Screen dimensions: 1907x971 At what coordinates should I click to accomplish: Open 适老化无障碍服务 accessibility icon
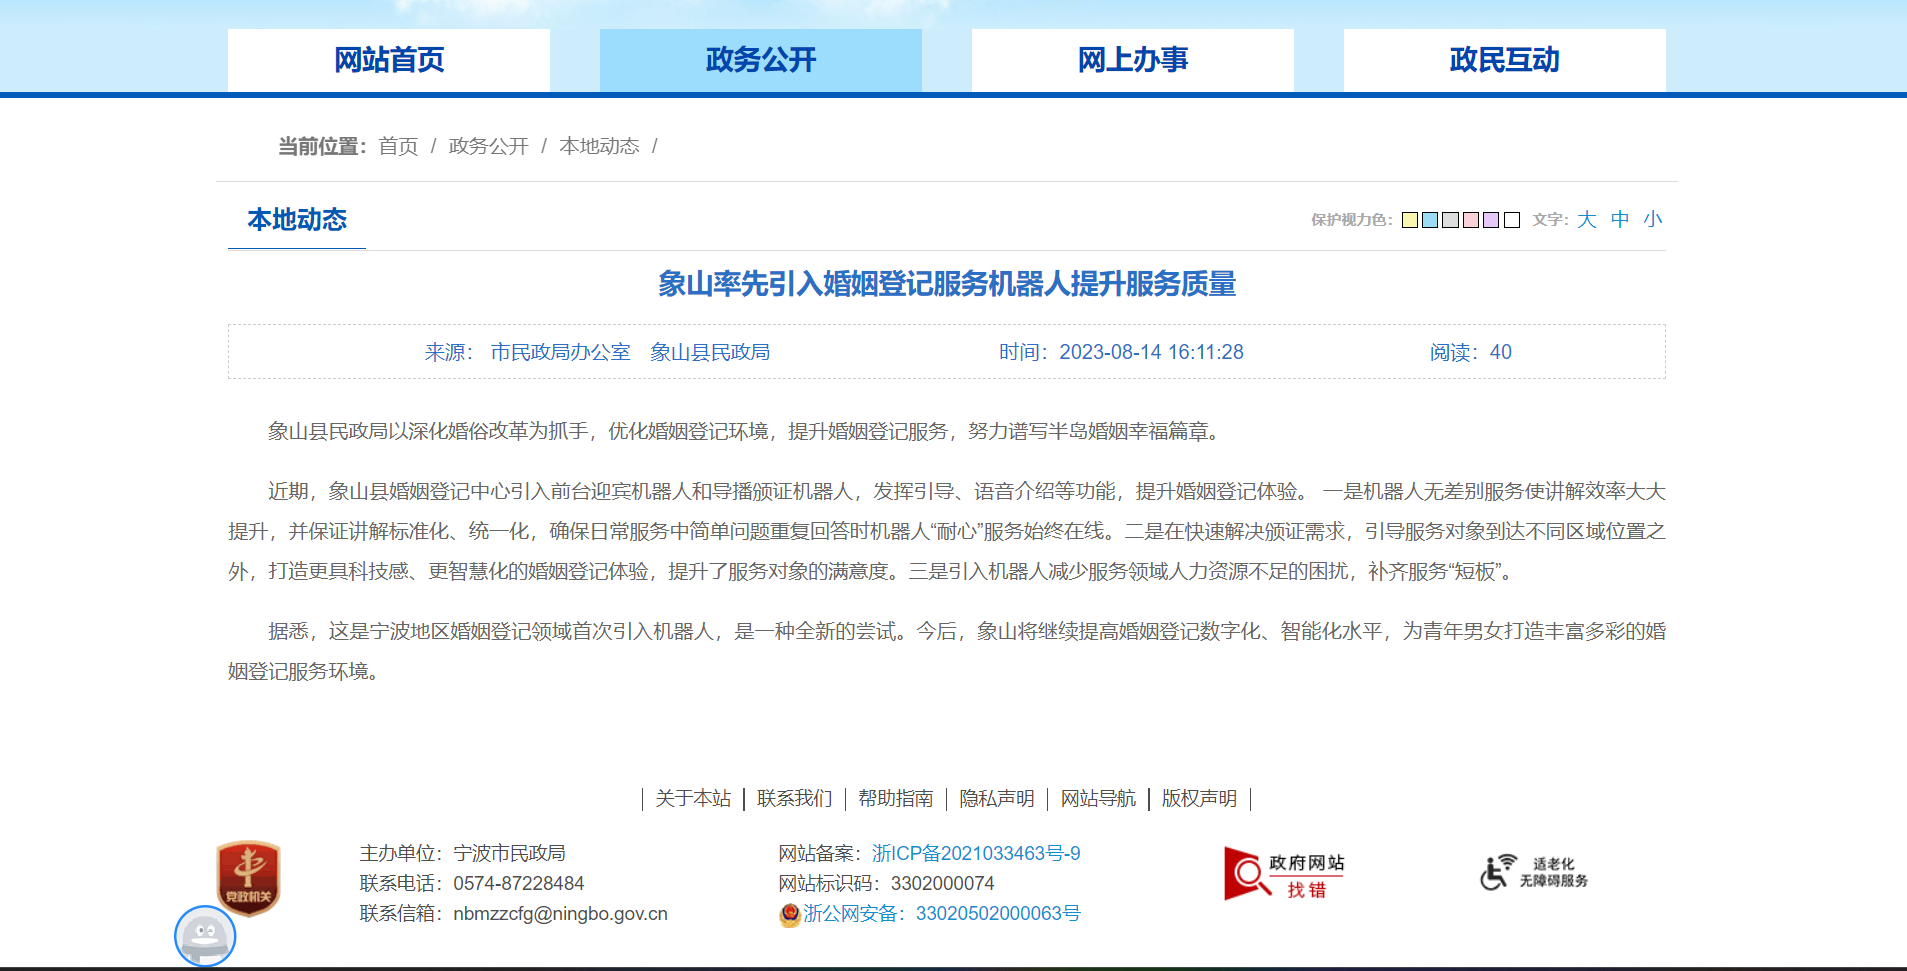point(1534,872)
